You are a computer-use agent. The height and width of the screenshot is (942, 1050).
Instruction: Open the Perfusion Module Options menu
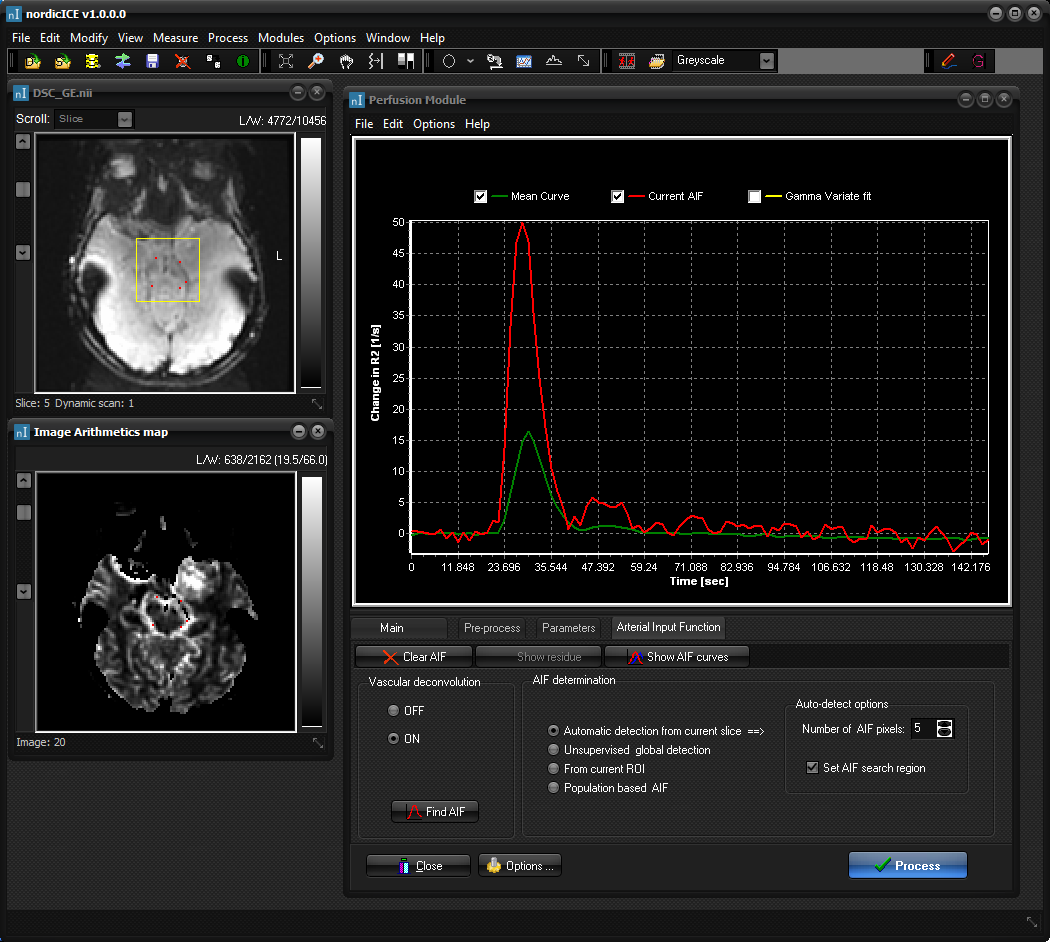pyautogui.click(x=433, y=124)
